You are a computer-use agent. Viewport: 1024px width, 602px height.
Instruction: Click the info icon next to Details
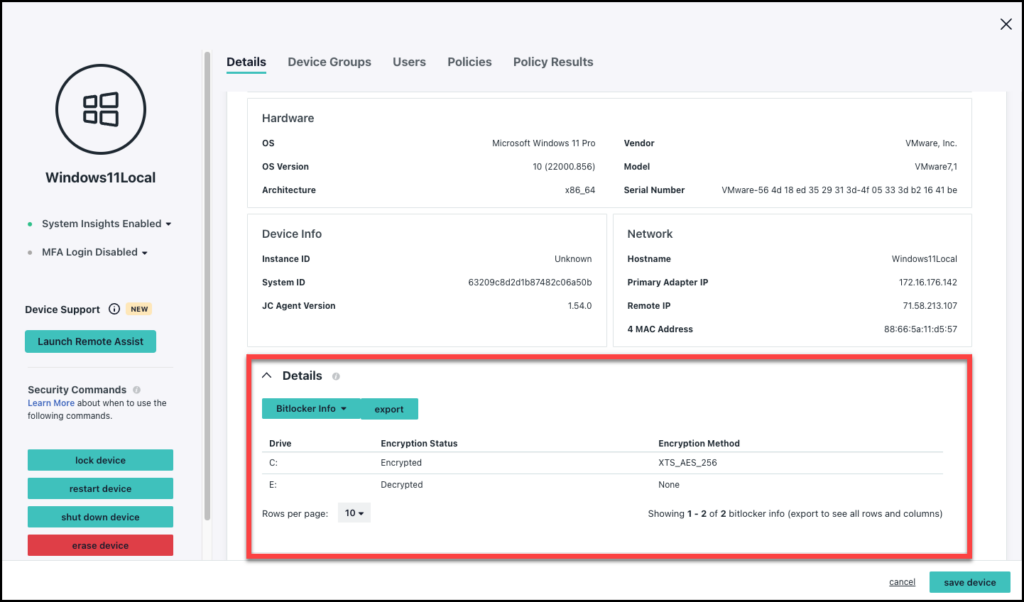[336, 376]
